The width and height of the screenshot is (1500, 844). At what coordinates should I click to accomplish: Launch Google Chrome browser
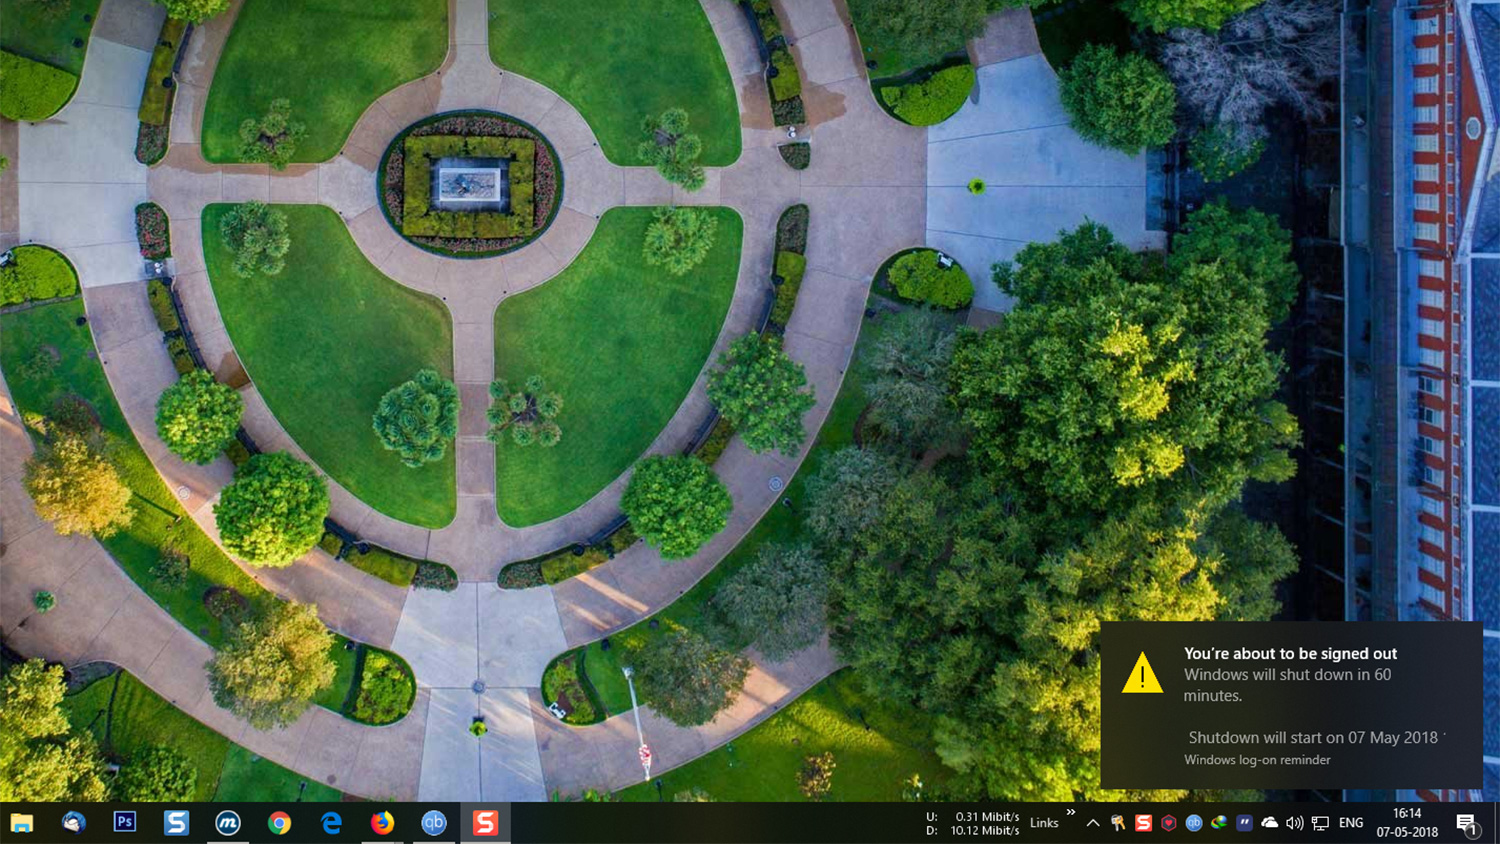[x=277, y=823]
